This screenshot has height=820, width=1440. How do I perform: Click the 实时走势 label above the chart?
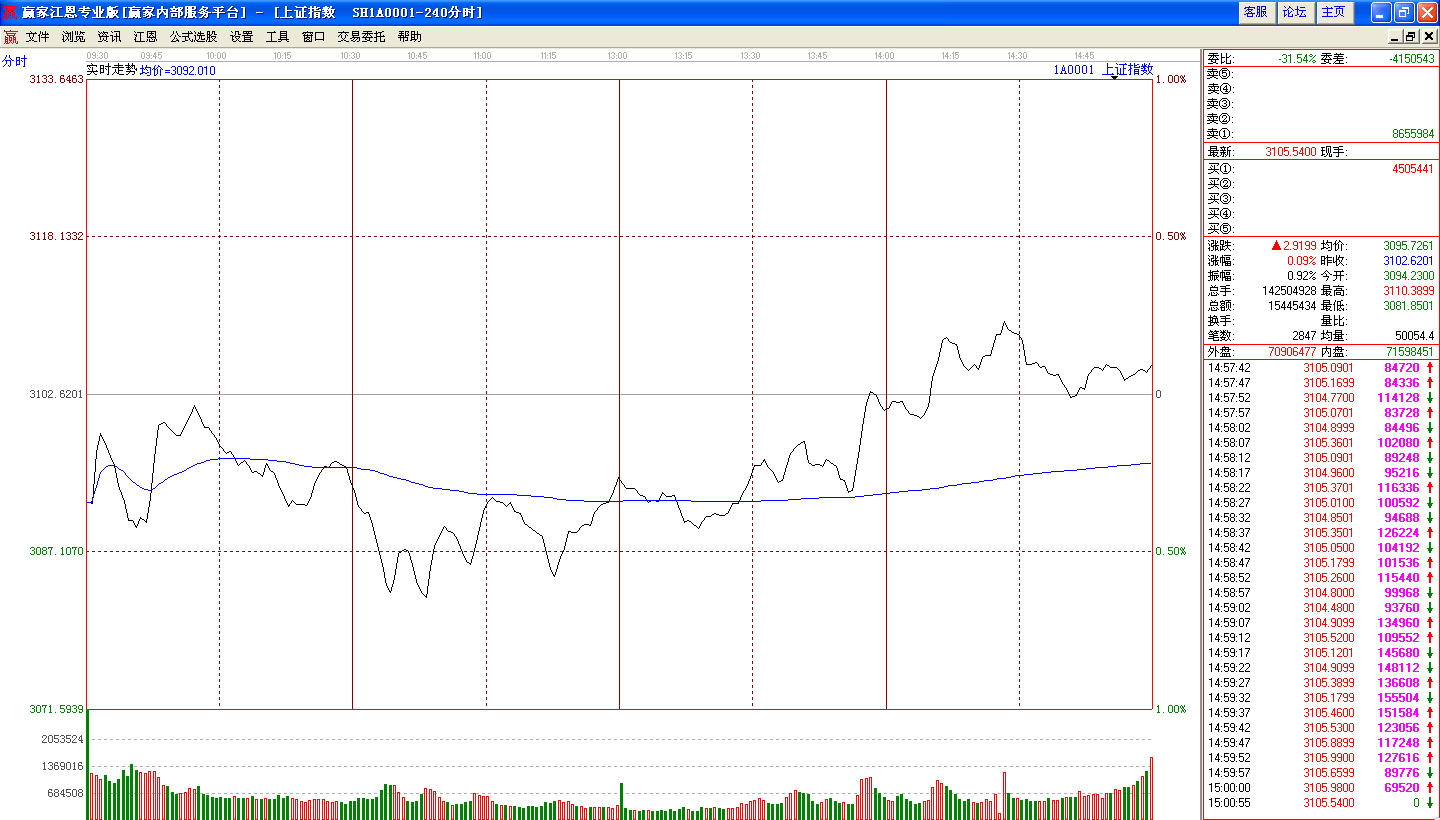click(x=111, y=70)
